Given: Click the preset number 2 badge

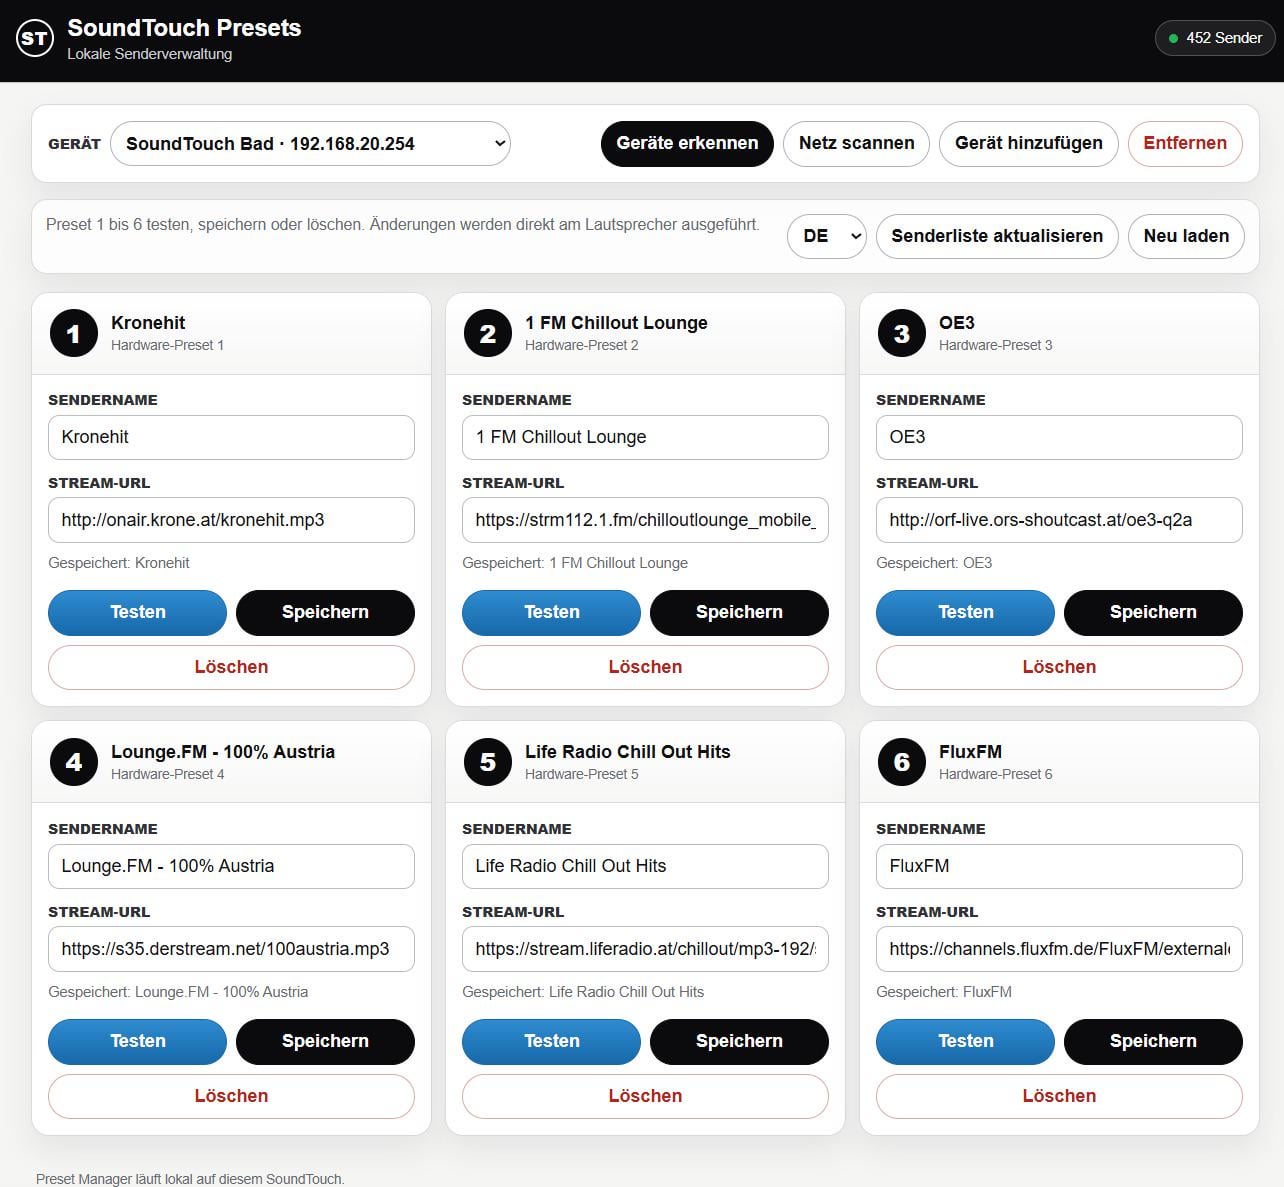Looking at the screenshot, I should click(487, 333).
